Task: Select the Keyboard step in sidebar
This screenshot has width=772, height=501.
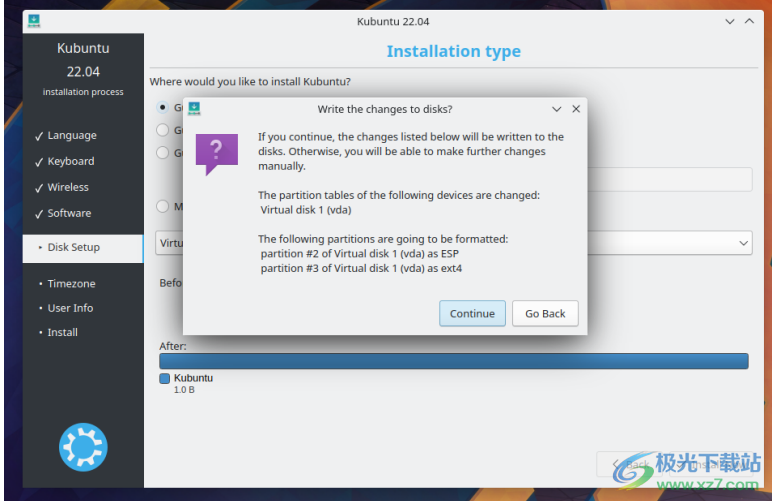Action: pos(71,161)
